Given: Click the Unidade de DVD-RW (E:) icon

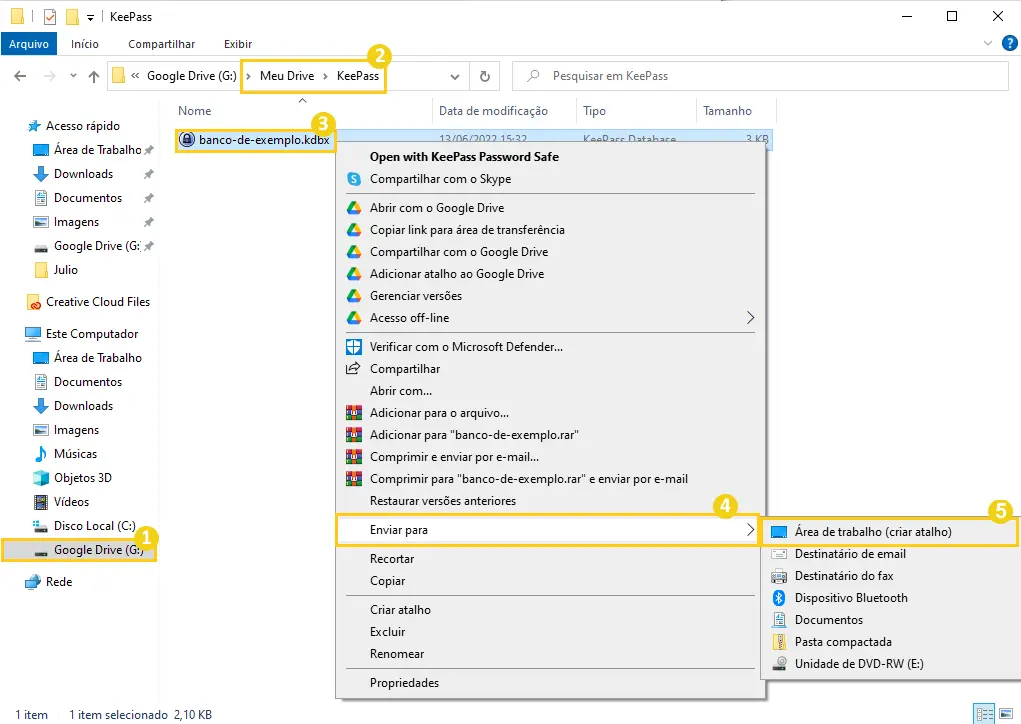Looking at the screenshot, I should 779,664.
